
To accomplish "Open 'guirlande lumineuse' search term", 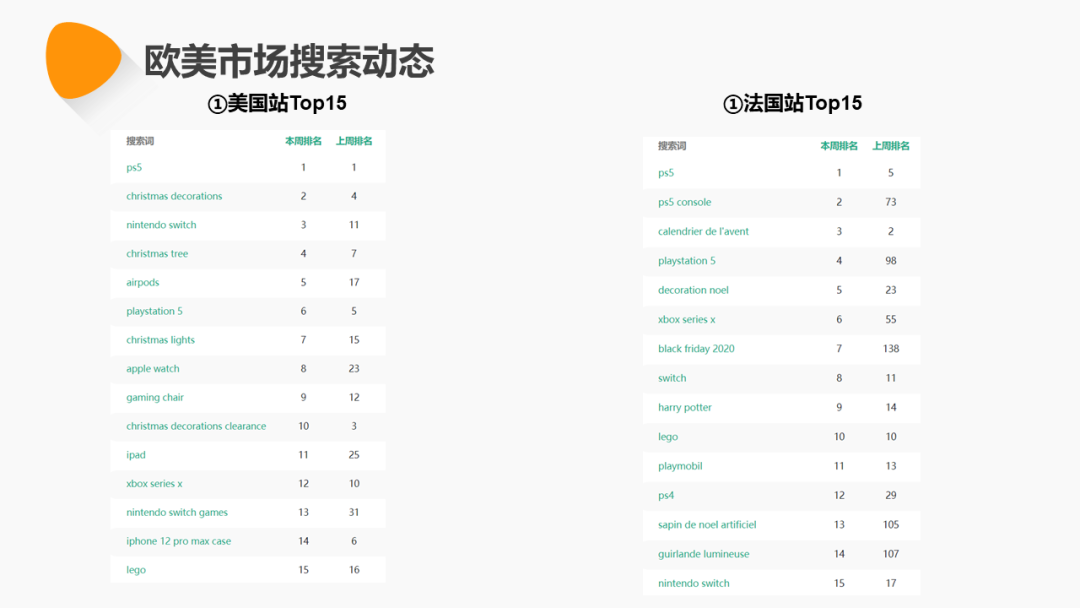I will pos(703,554).
